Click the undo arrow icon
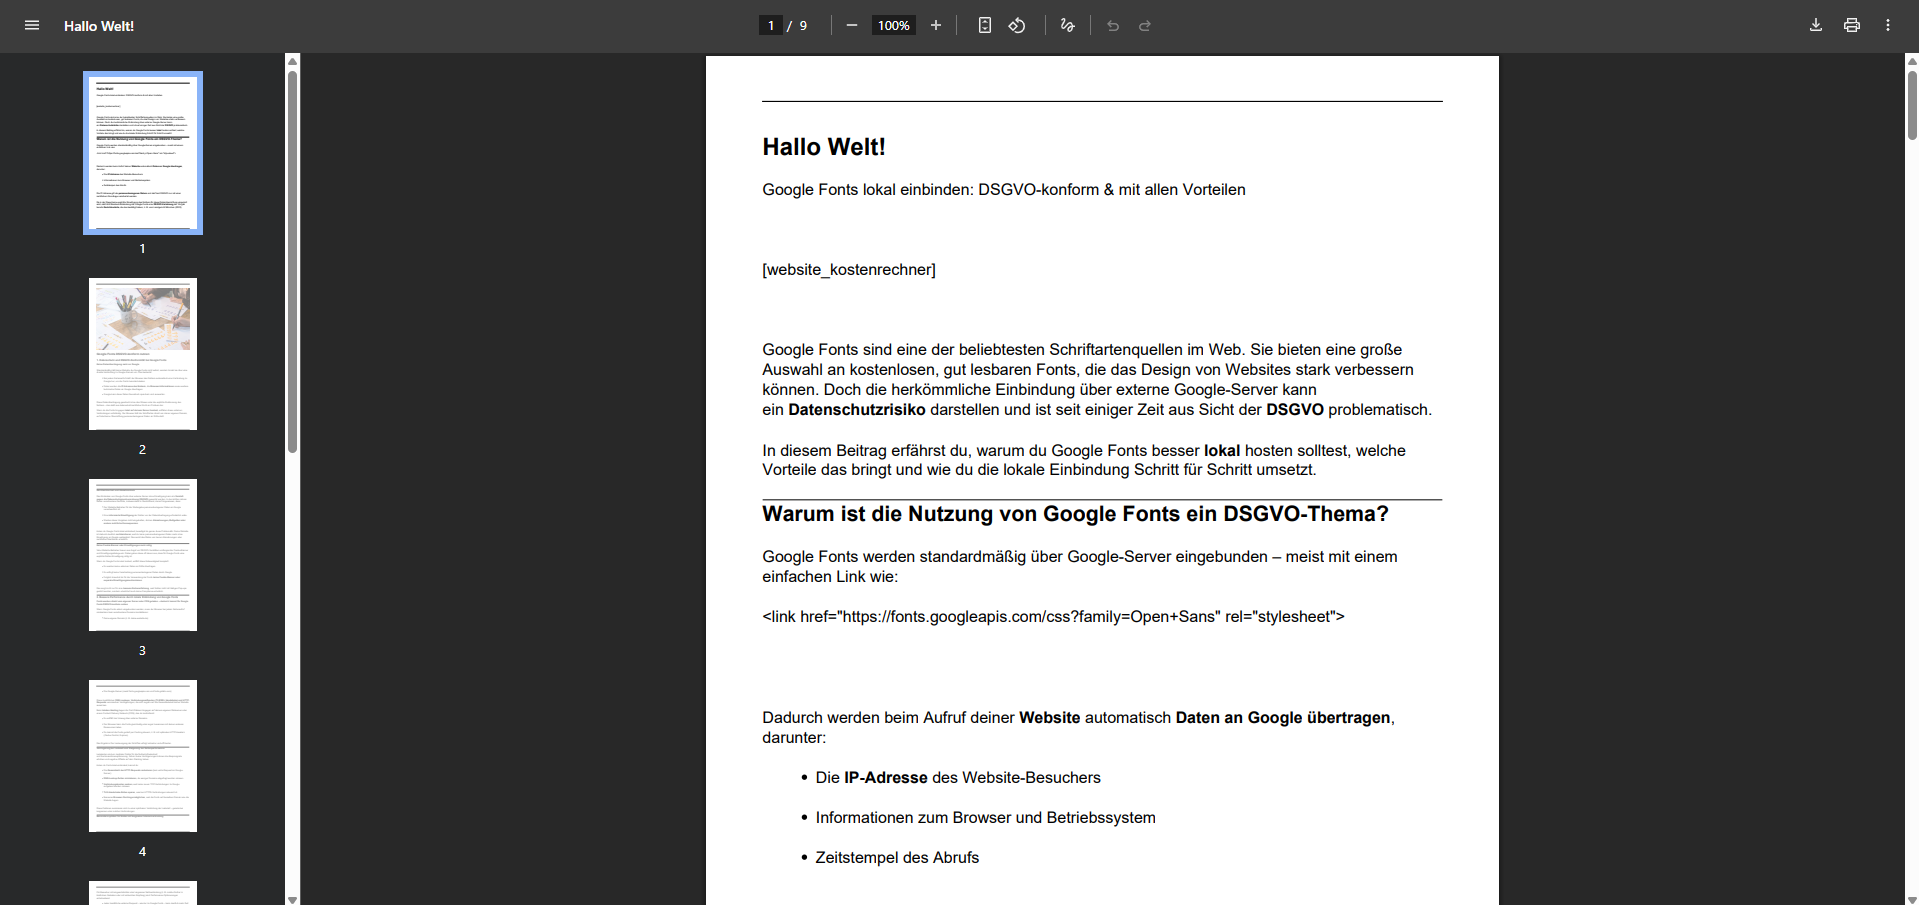The height and width of the screenshot is (905, 1919). pos(1113,25)
